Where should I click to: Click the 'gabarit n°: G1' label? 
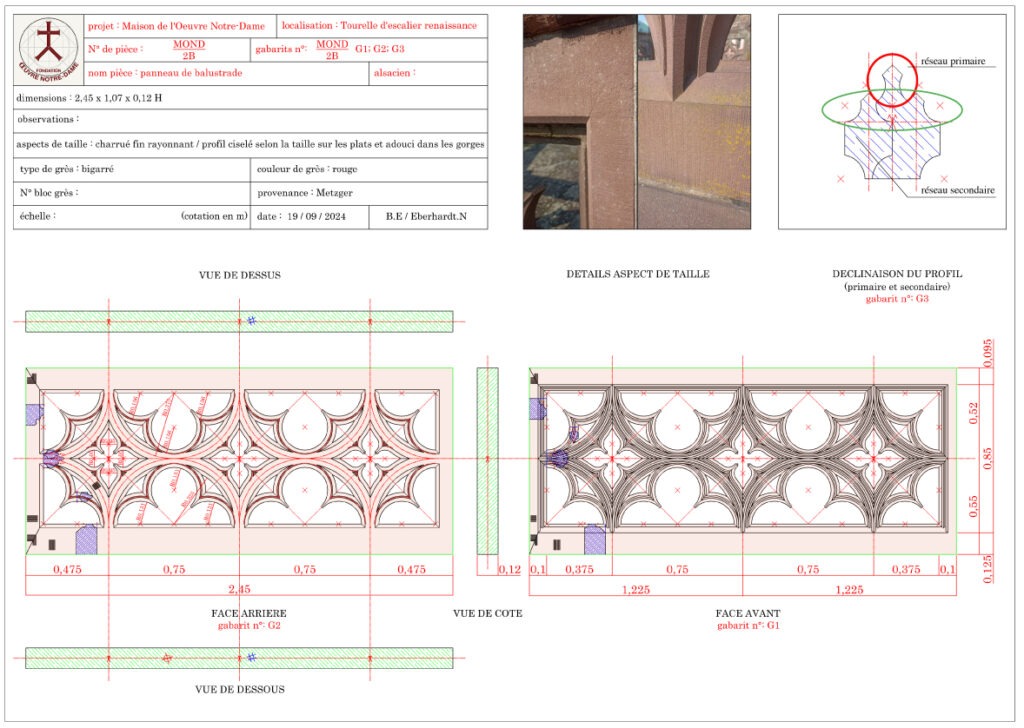(x=748, y=625)
